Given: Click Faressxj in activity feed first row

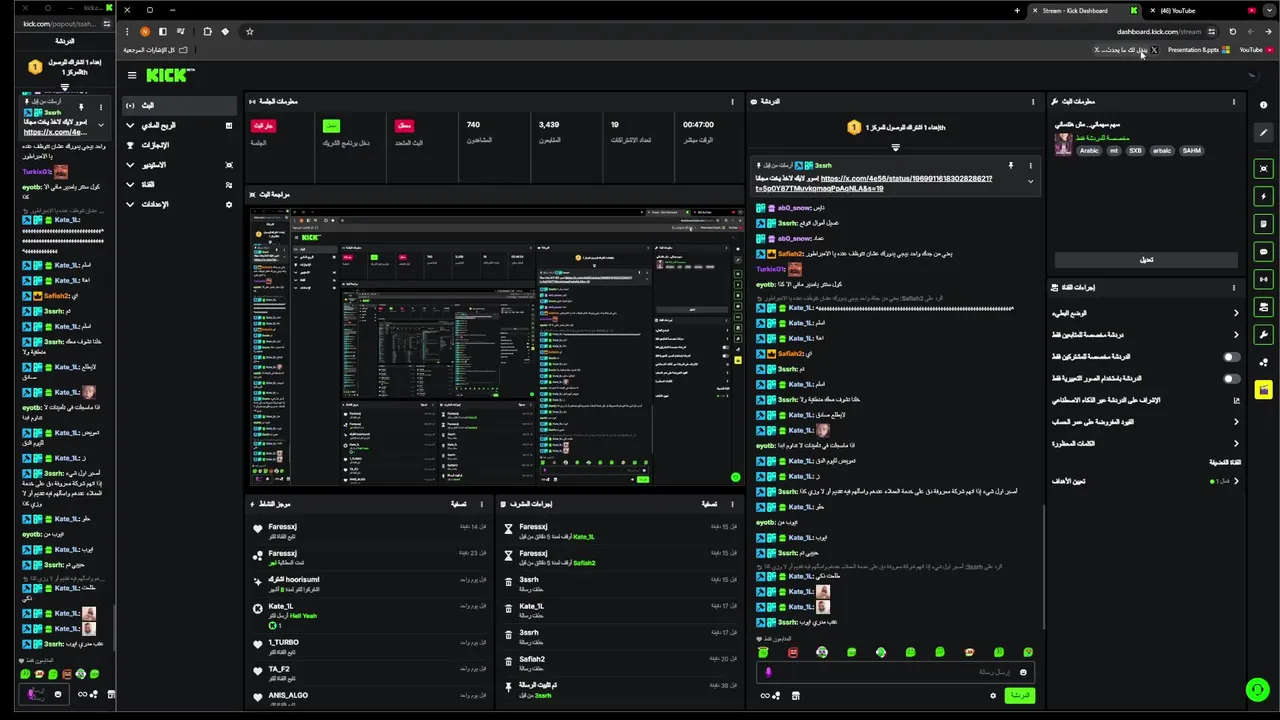Looking at the screenshot, I should [282, 527].
